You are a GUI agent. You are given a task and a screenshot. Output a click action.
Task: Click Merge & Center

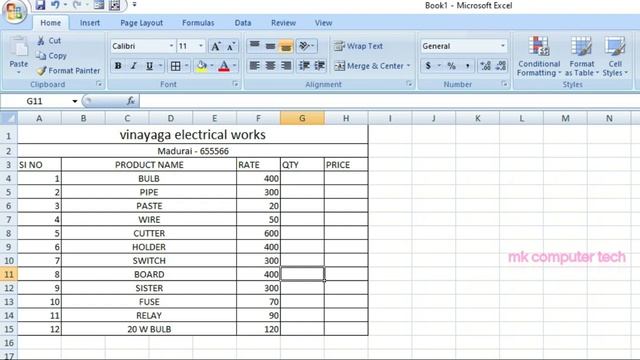[369, 66]
